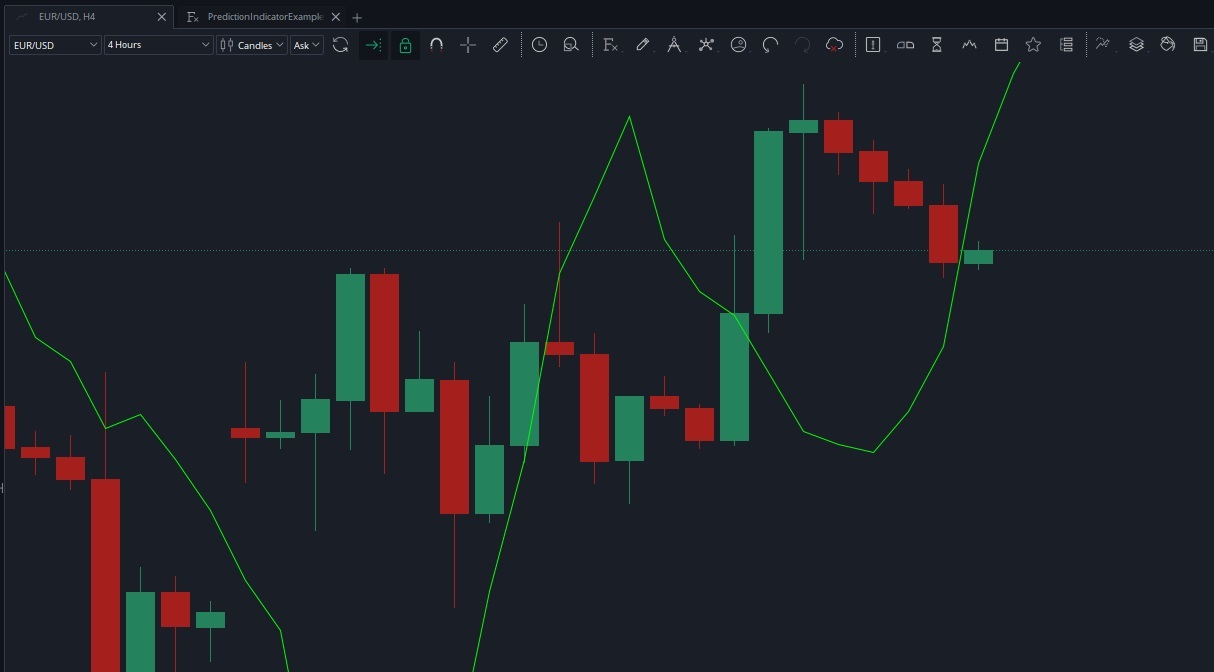Viewport: 1214px width, 672px height.
Task: Click the exclamation alert icon
Action: (x=873, y=45)
